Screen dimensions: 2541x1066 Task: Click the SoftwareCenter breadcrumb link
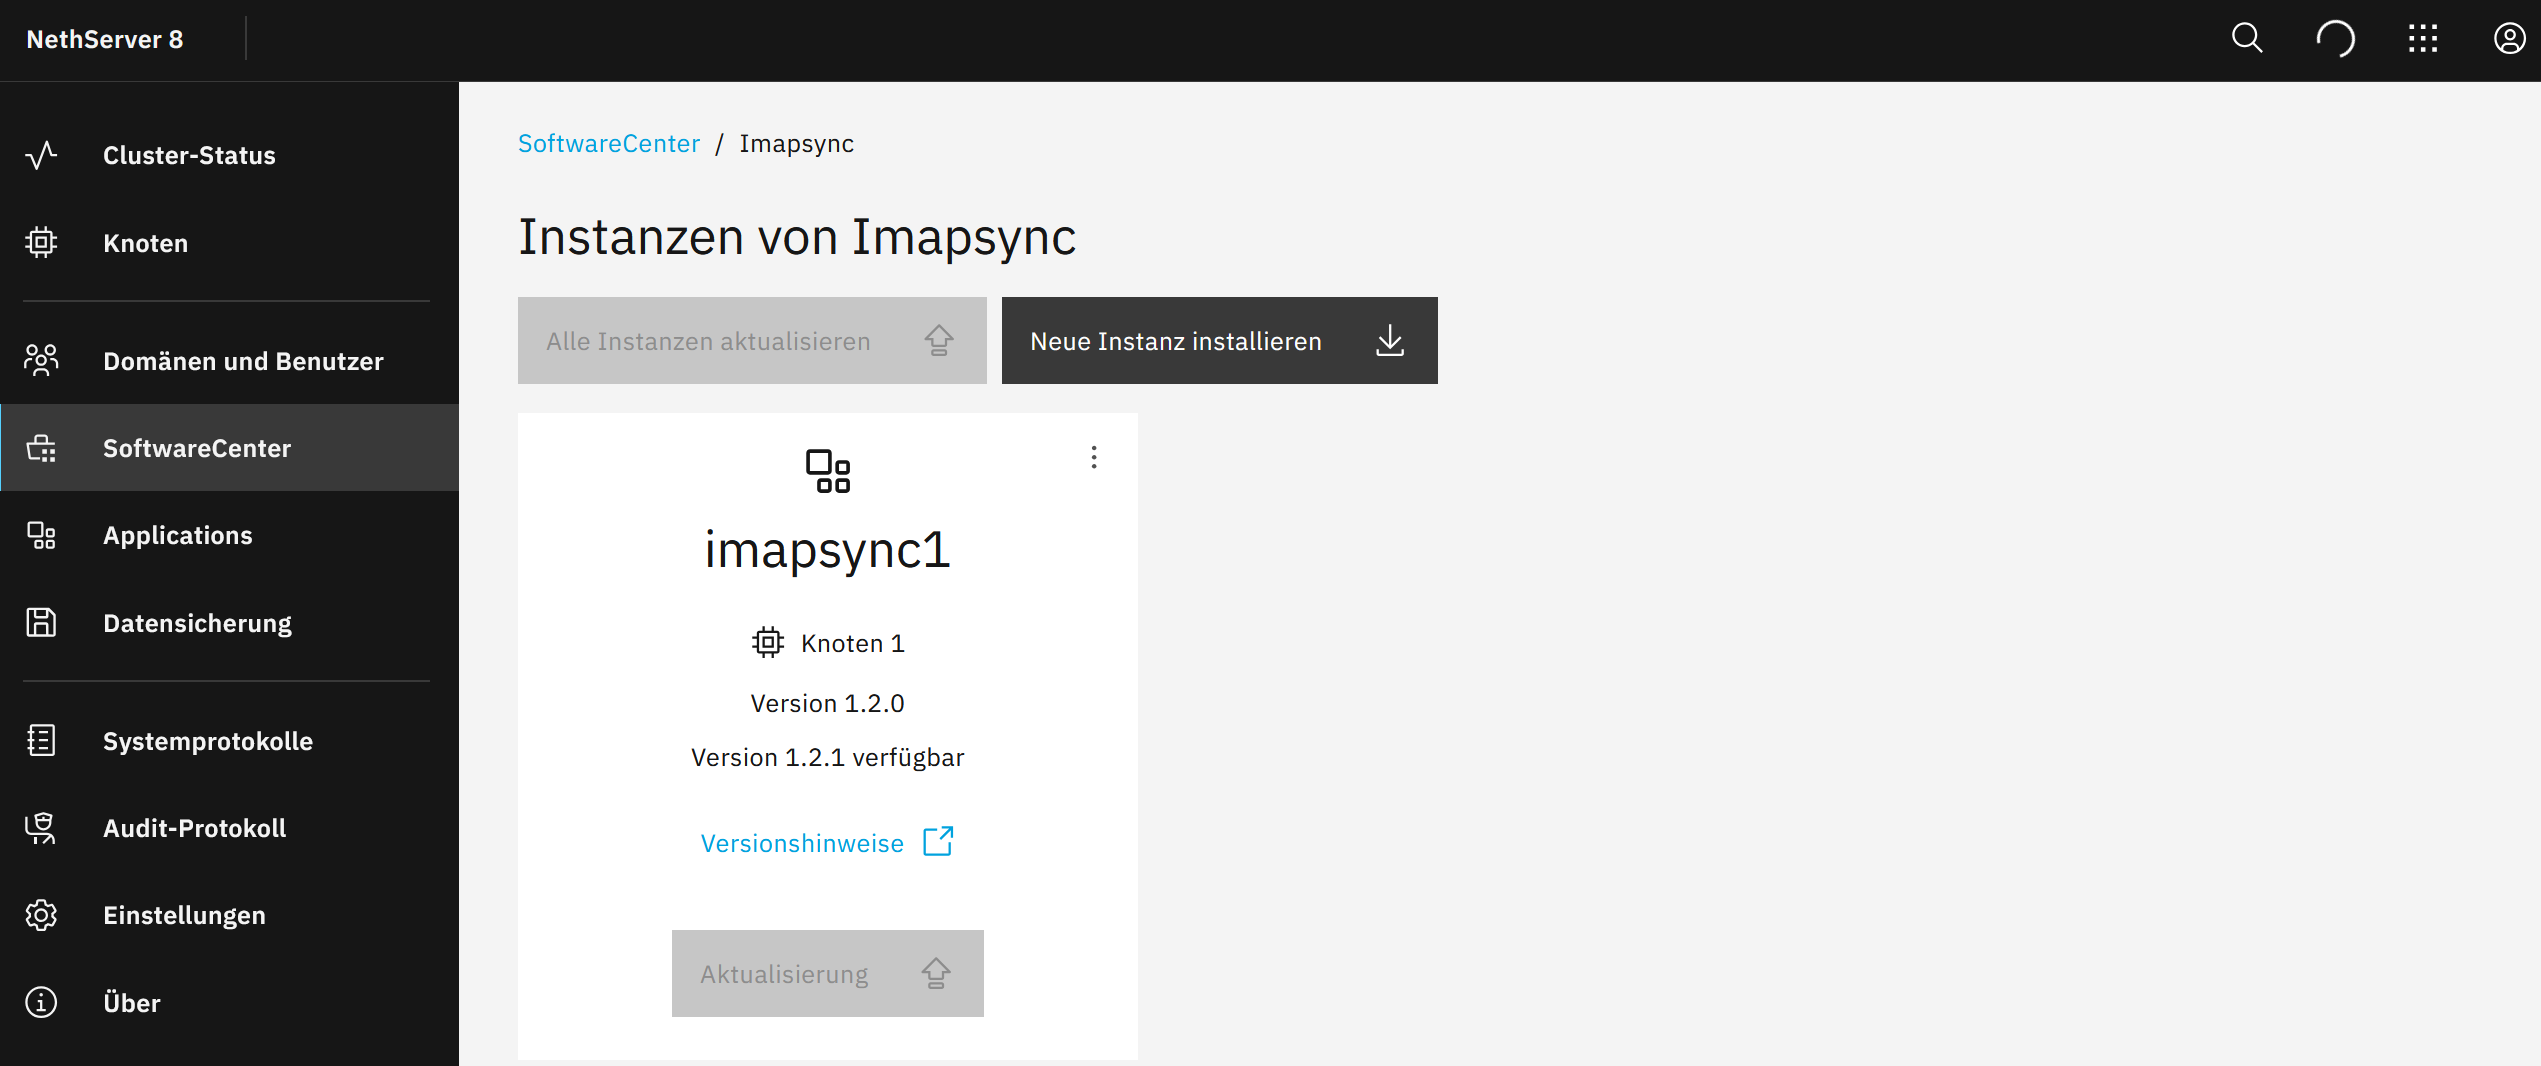pyautogui.click(x=608, y=144)
